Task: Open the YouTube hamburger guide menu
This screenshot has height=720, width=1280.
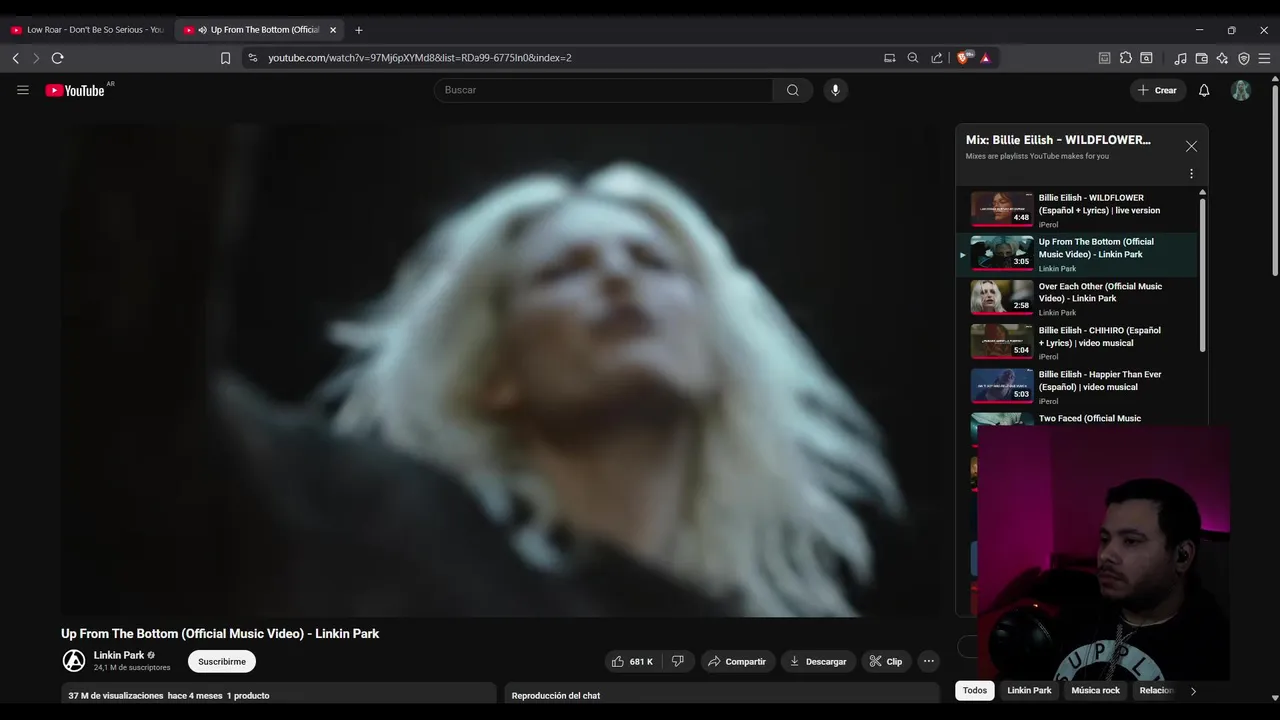Action: (x=23, y=90)
